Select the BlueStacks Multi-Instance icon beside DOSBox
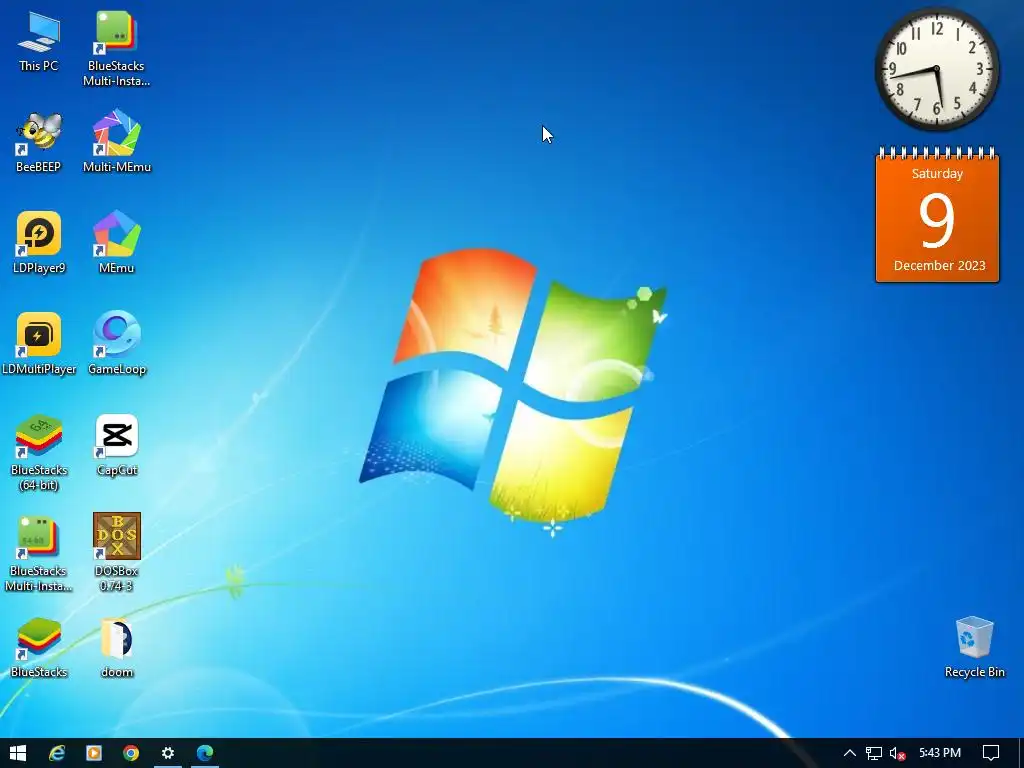The height and width of the screenshot is (768, 1024). 39,554
